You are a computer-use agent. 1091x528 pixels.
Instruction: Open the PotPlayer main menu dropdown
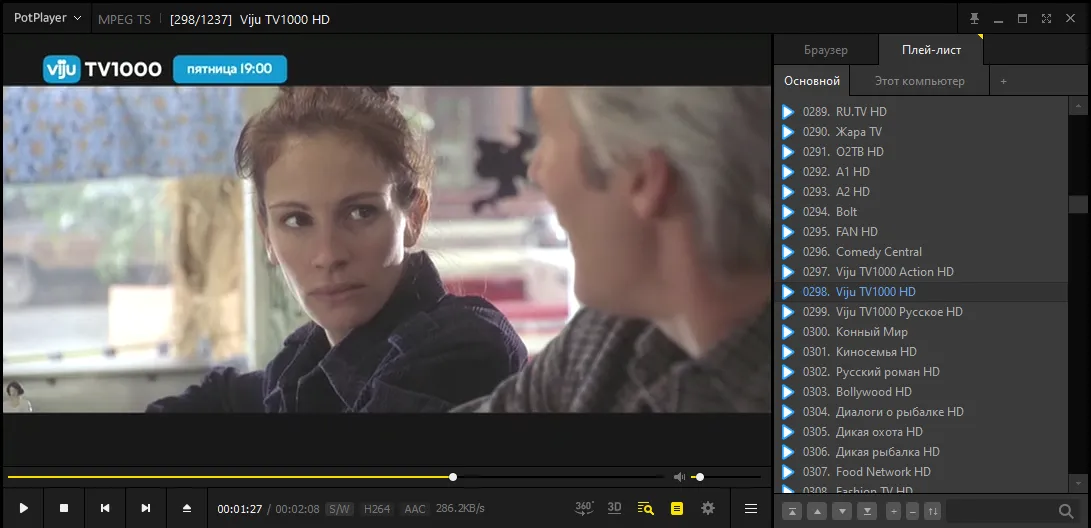[47, 18]
